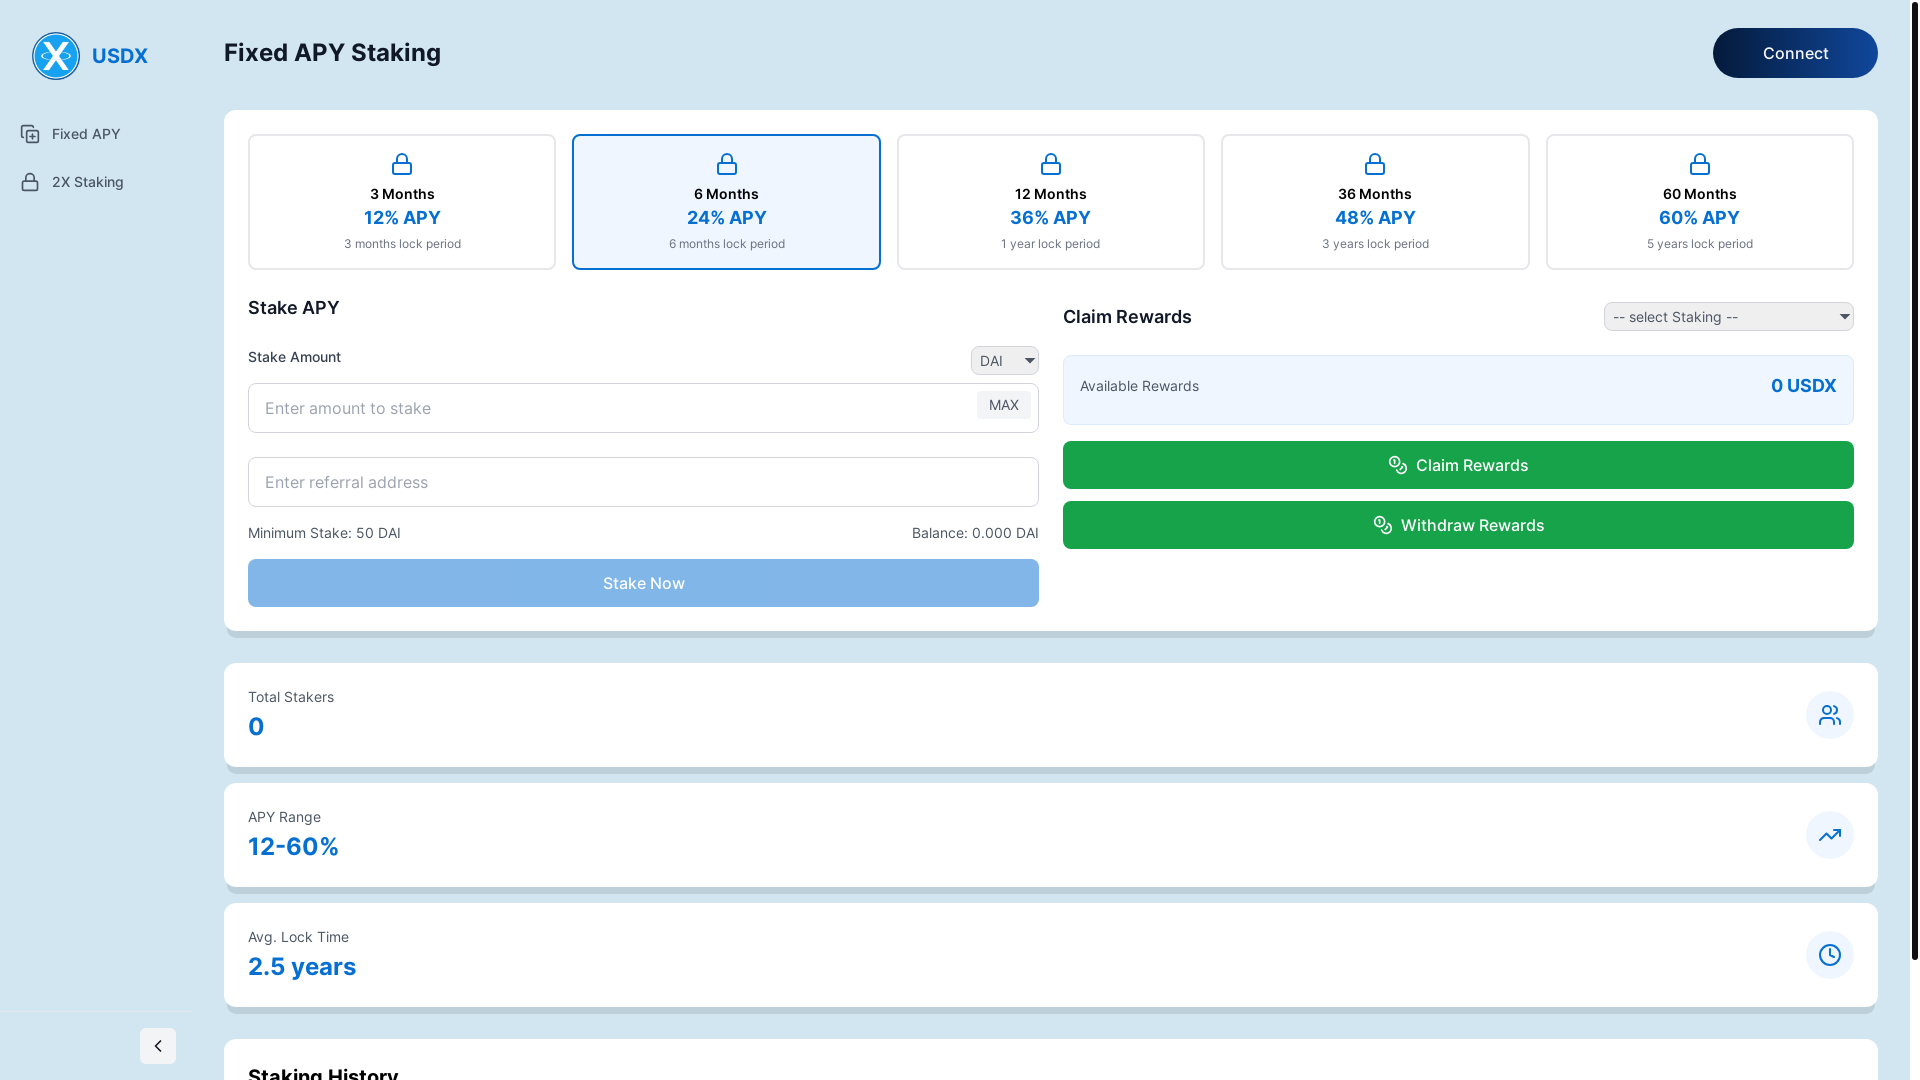Screen dimensions: 1920x1080
Task: Click the Total Stakers users icon
Action: coord(1830,715)
